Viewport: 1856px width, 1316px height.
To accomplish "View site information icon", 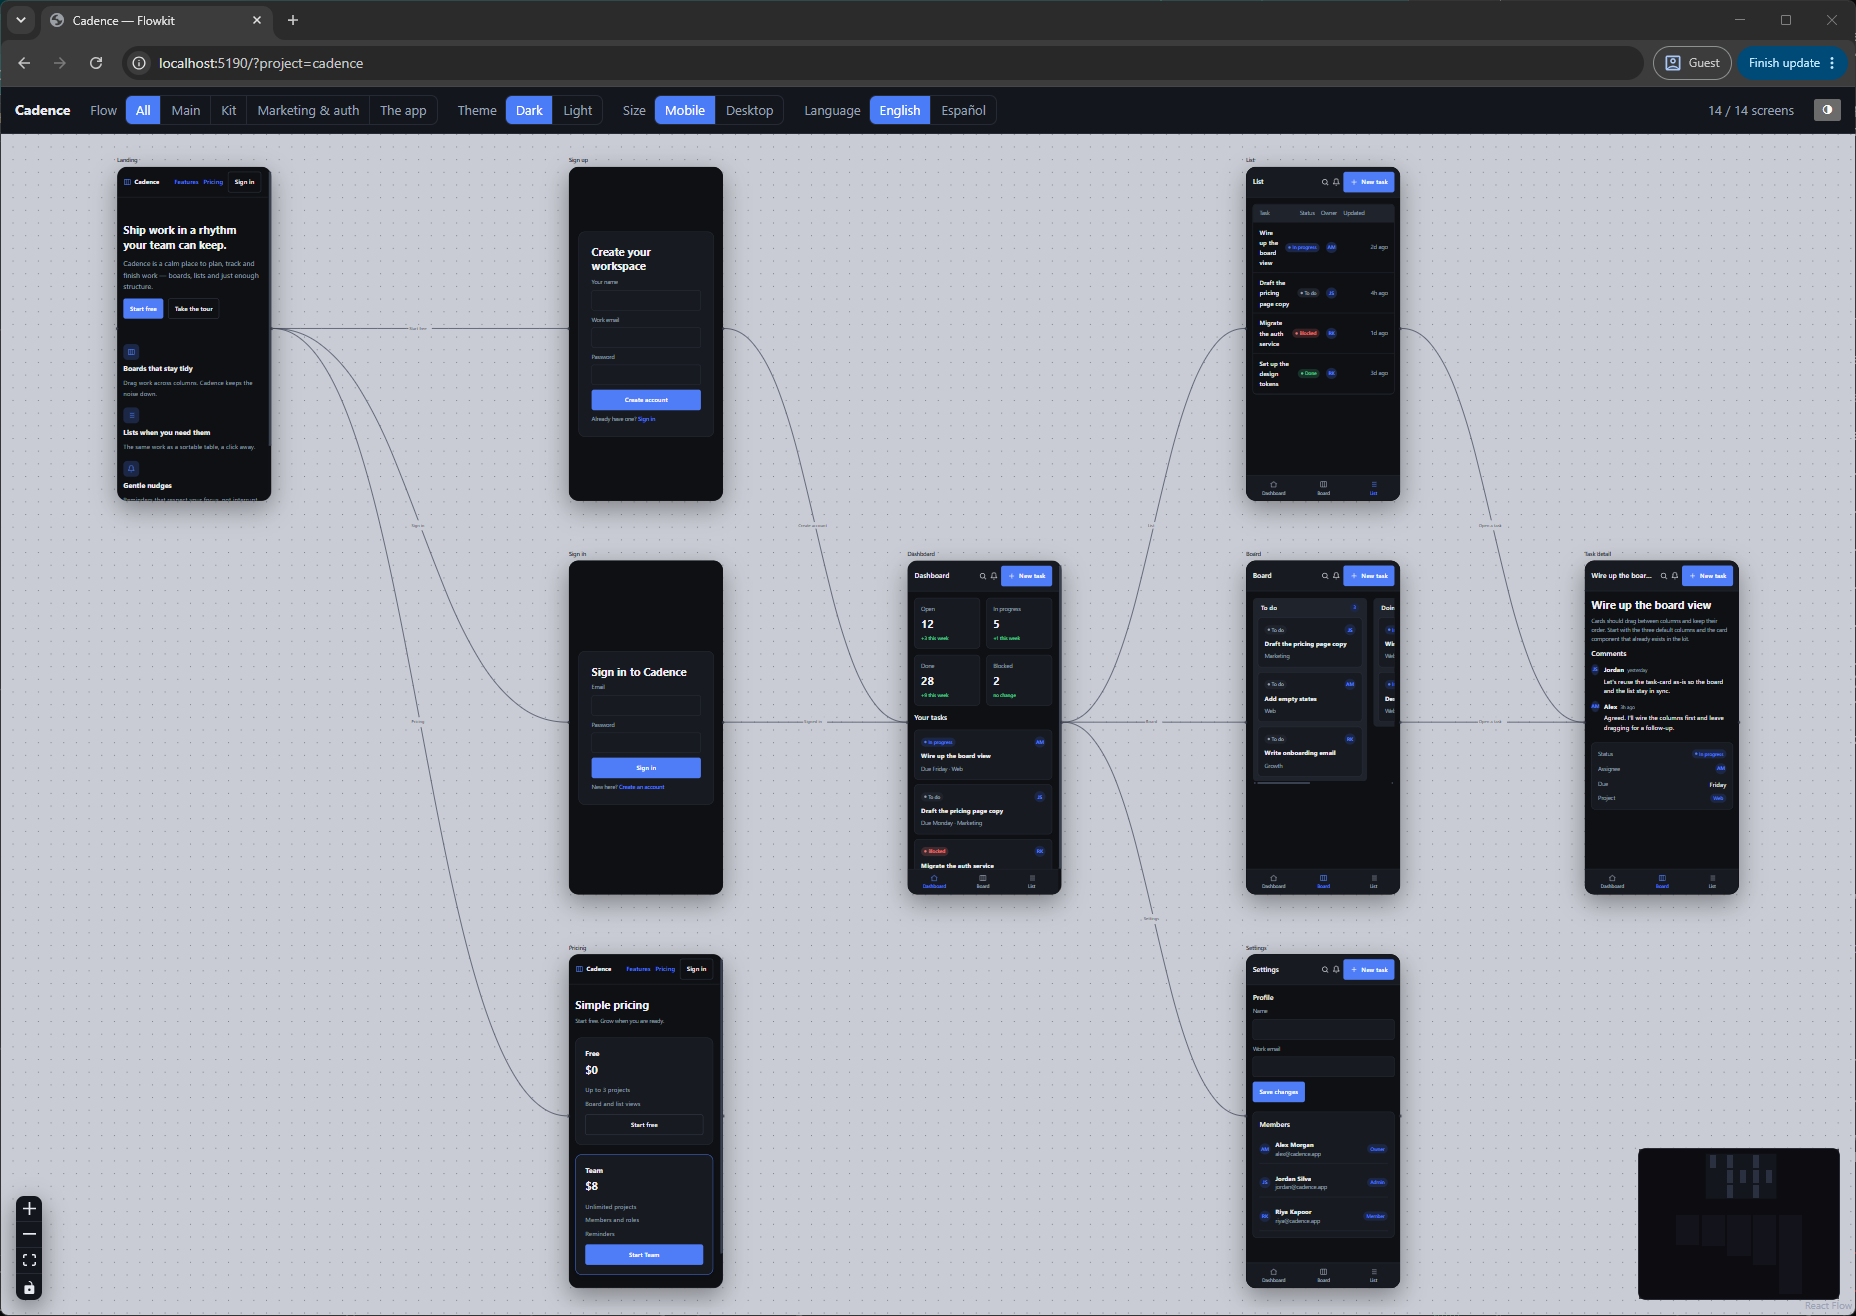I will pyautogui.click(x=140, y=63).
